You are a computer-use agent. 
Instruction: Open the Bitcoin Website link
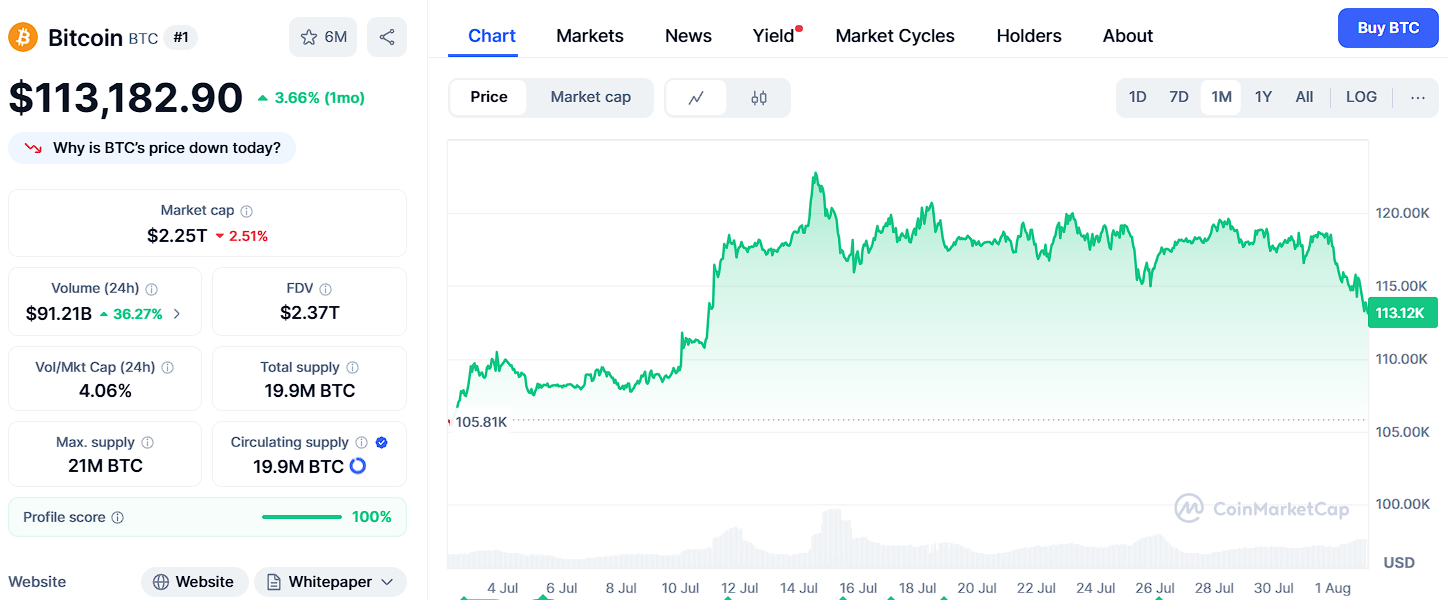click(x=194, y=582)
